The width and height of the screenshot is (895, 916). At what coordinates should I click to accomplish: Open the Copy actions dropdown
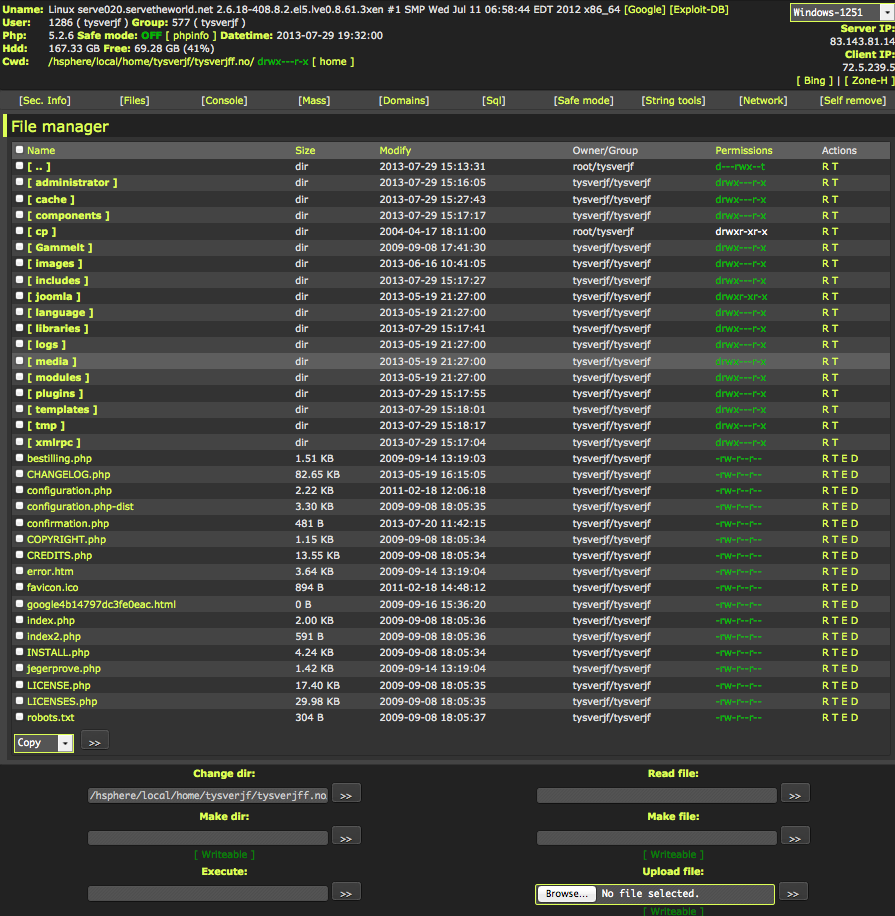pos(43,742)
